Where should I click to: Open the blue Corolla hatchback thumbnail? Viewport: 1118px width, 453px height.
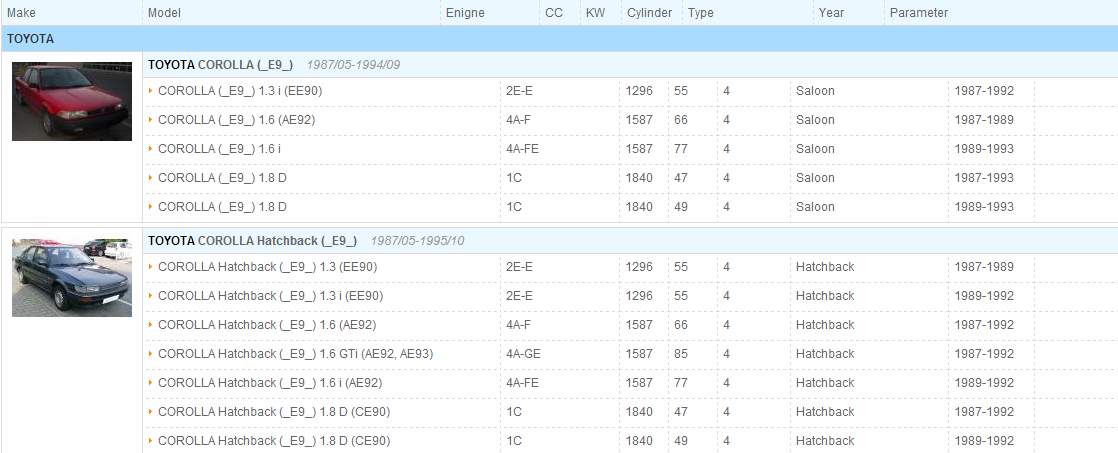tap(72, 278)
